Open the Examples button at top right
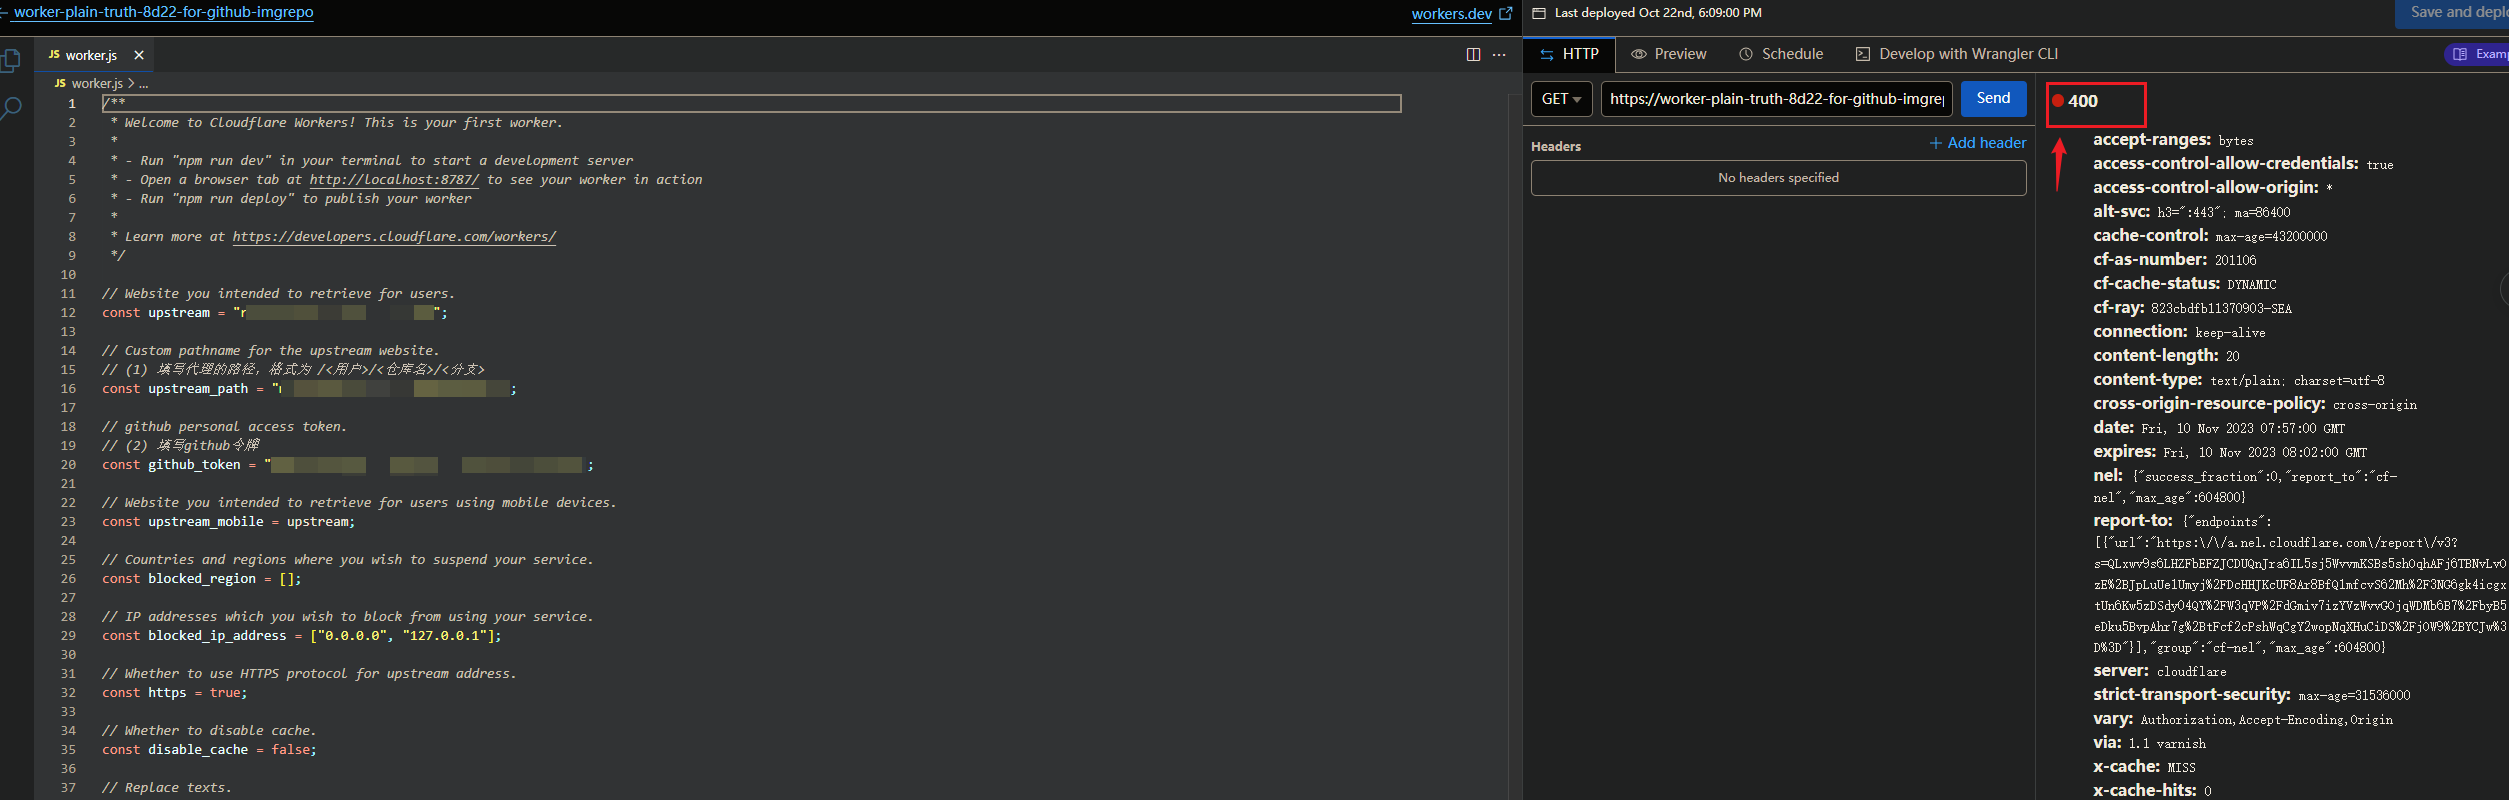The height and width of the screenshot is (800, 2509). point(2478,54)
